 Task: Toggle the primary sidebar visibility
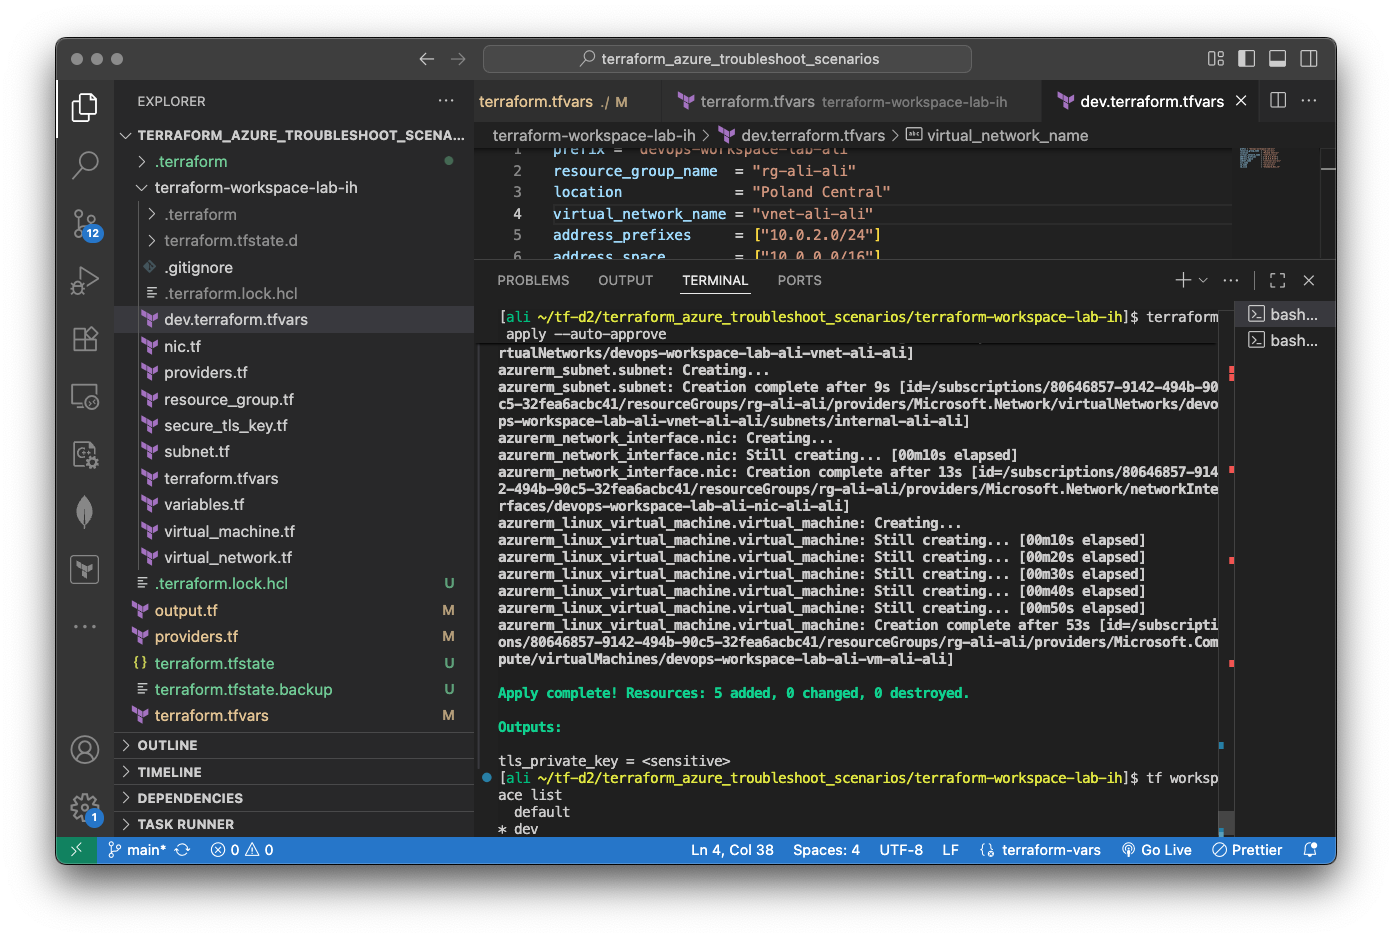click(x=1246, y=58)
